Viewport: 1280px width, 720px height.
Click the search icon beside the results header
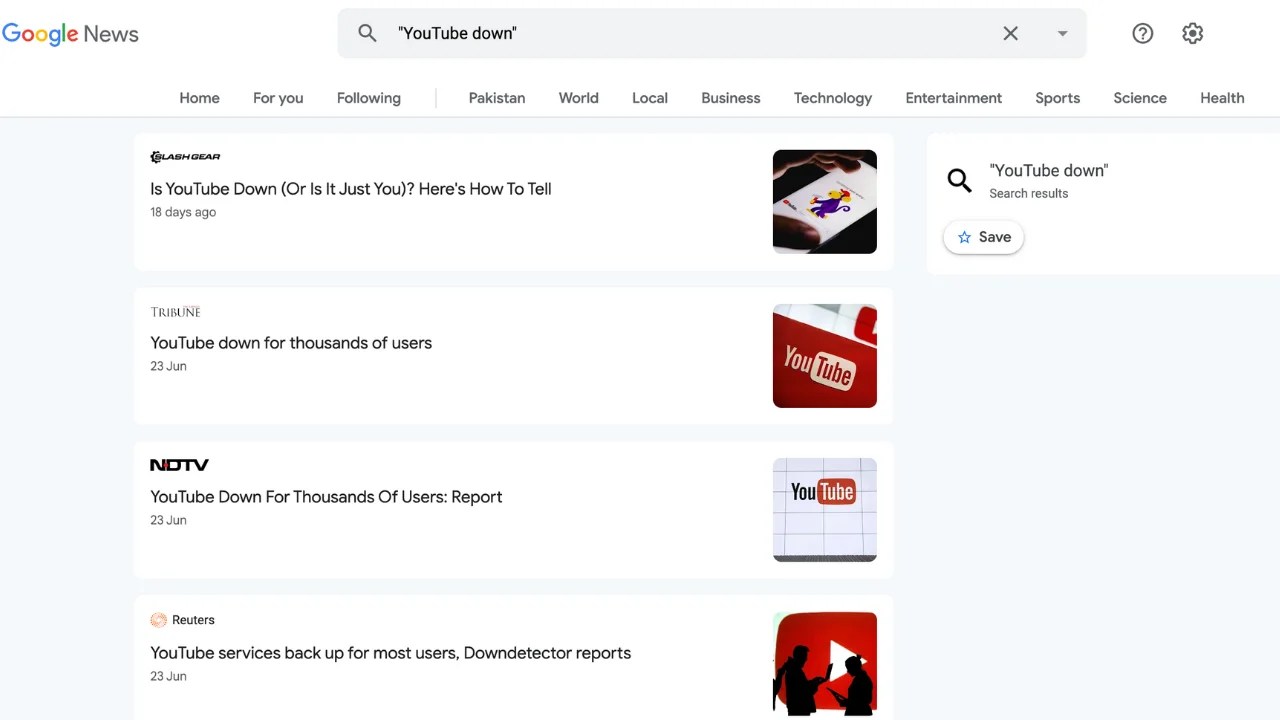point(959,180)
